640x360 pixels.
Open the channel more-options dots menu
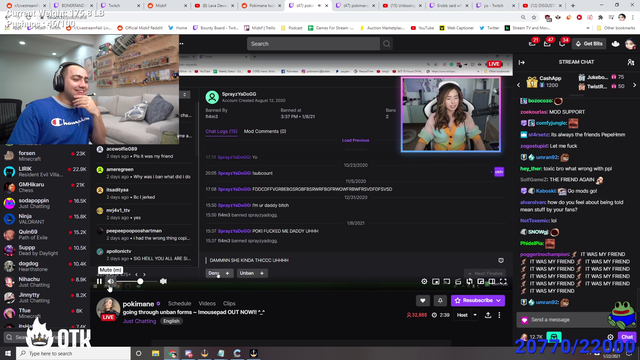click(499, 315)
